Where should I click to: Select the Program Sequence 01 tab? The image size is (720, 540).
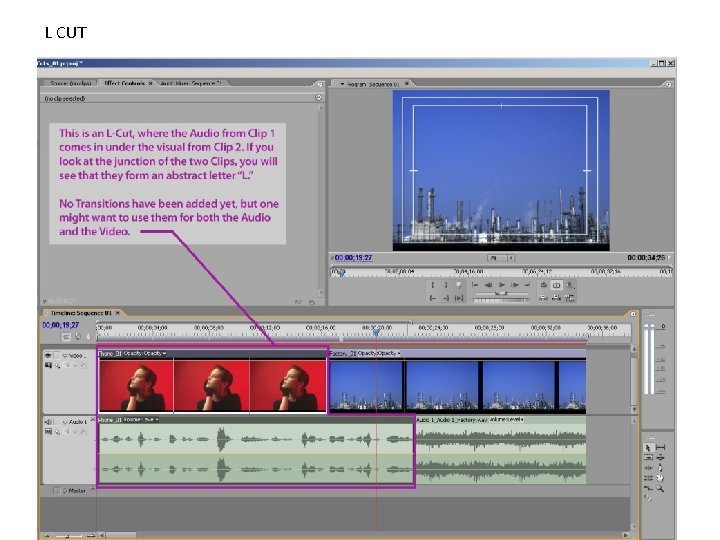pos(372,84)
